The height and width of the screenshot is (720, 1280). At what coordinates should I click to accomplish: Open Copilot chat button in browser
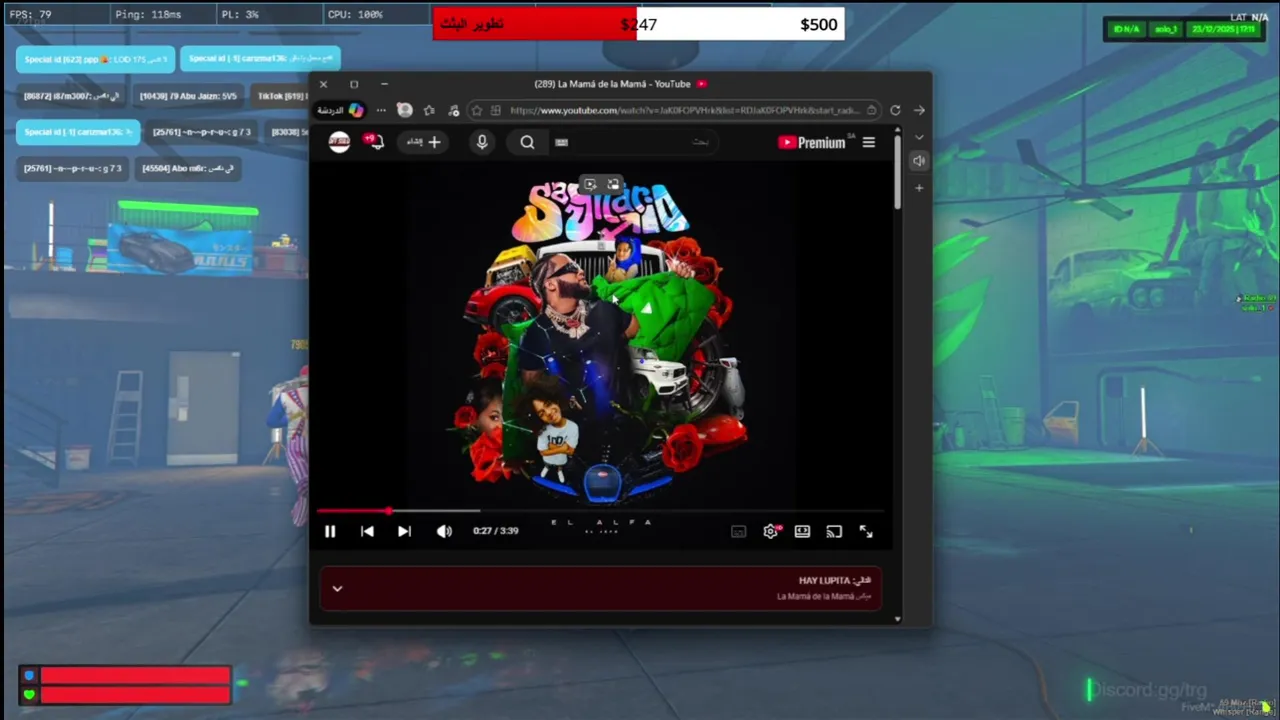click(341, 110)
